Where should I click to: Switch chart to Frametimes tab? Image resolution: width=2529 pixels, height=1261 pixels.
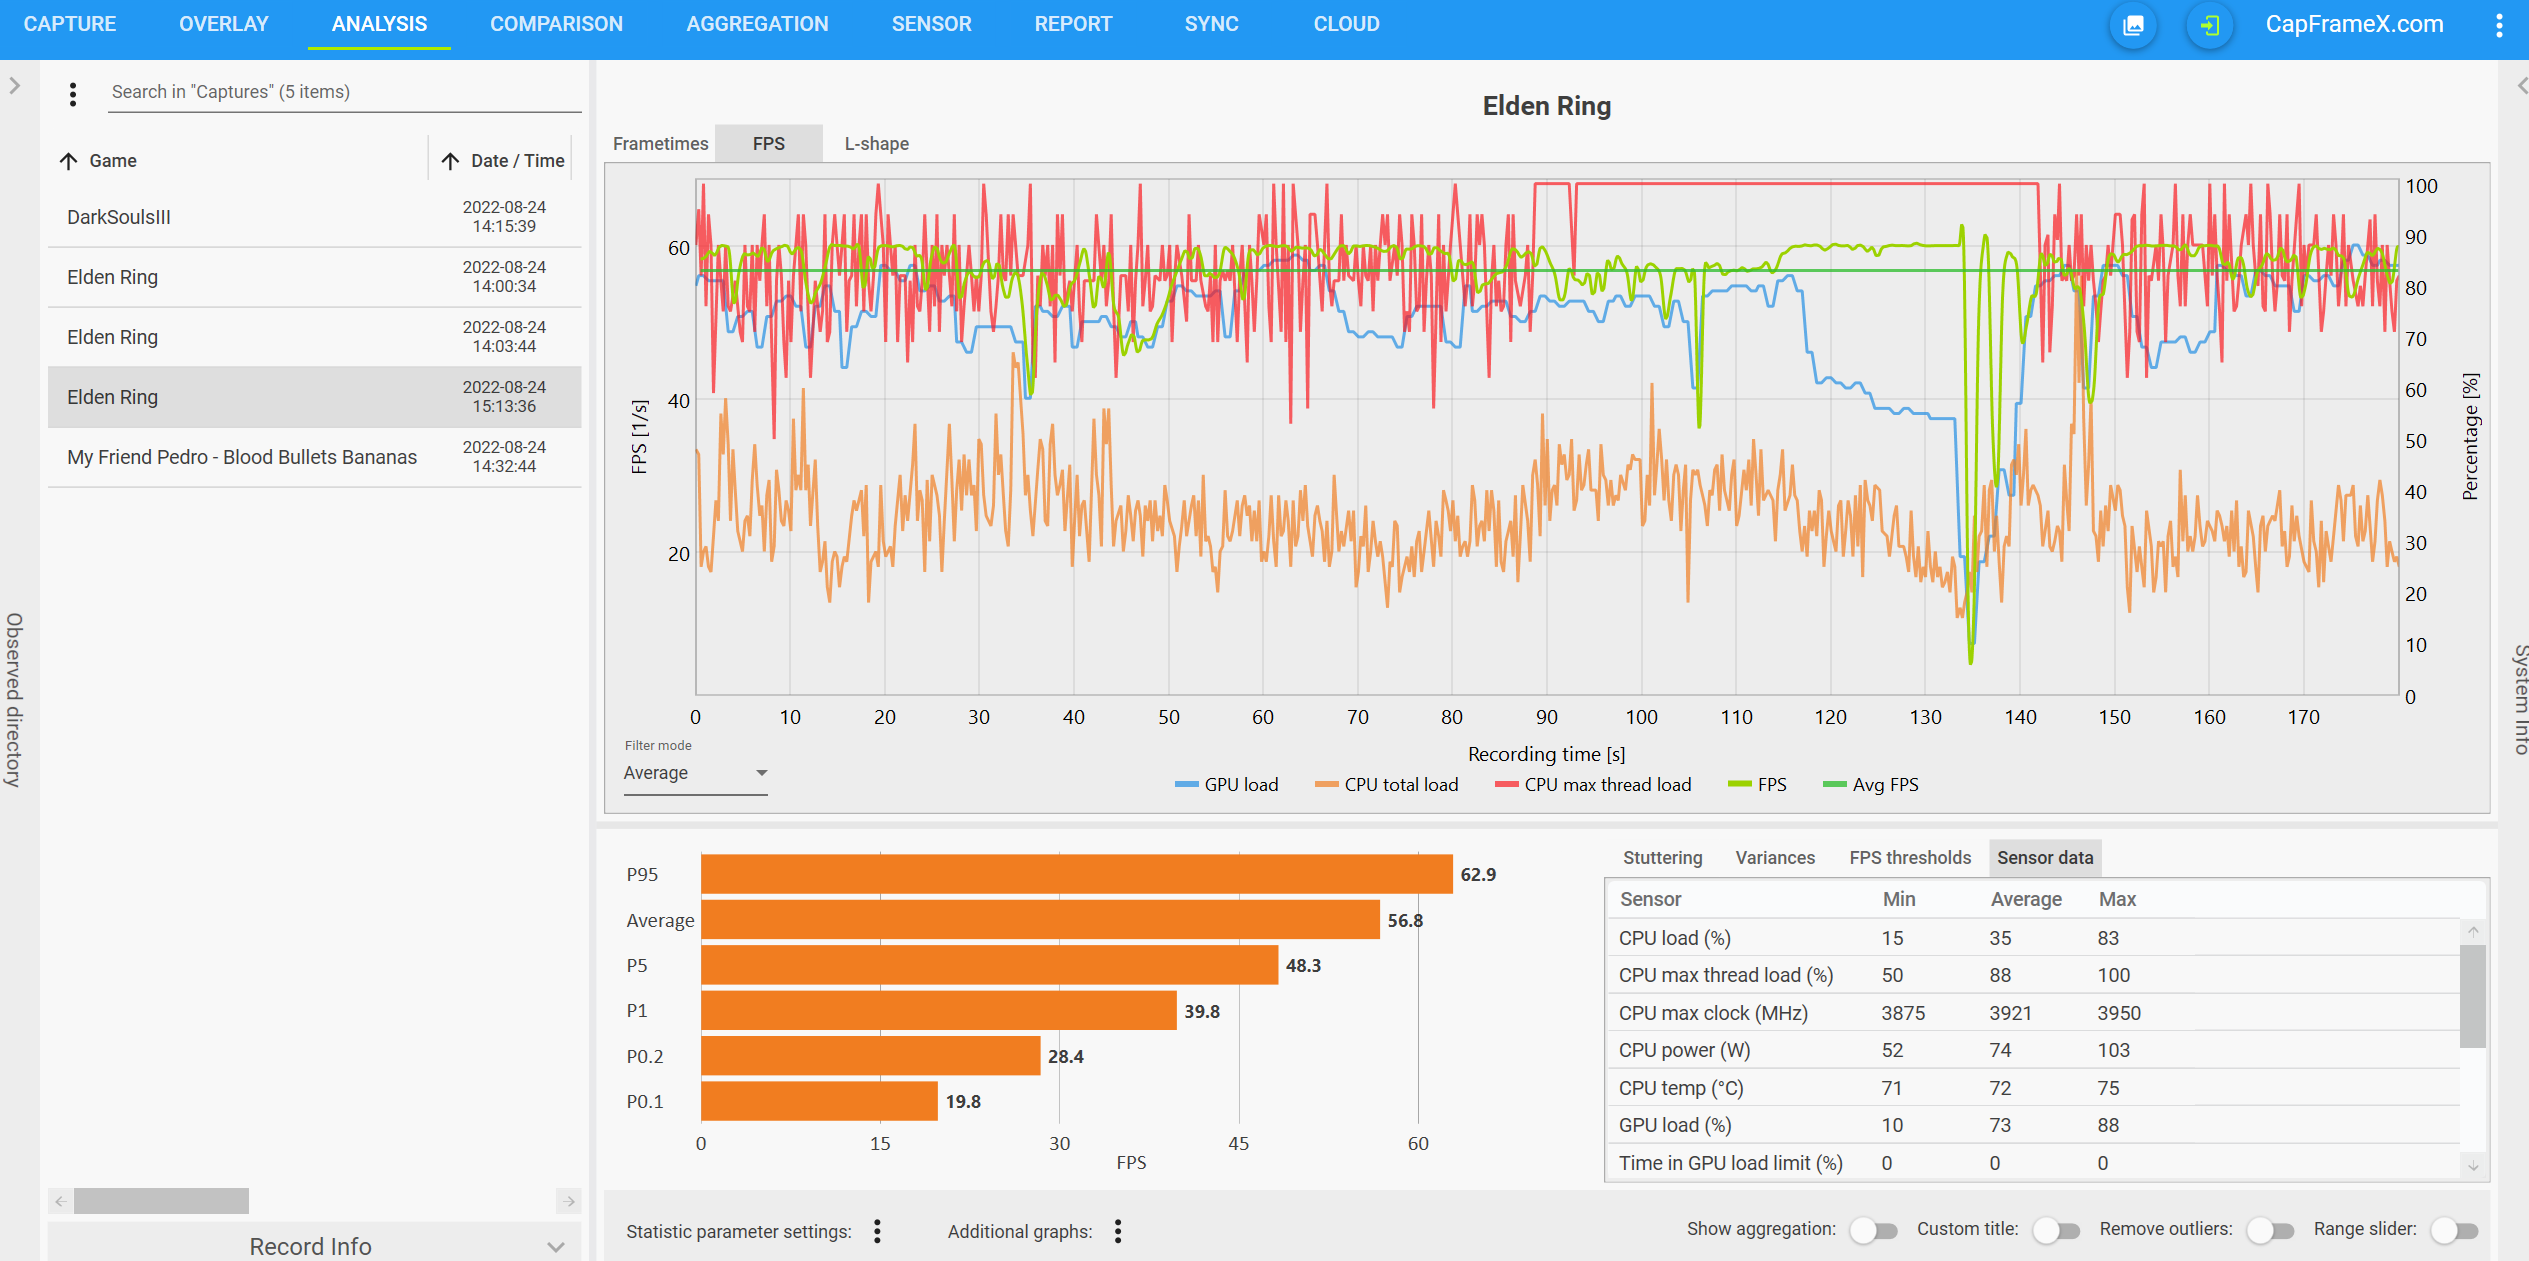pos(660,144)
